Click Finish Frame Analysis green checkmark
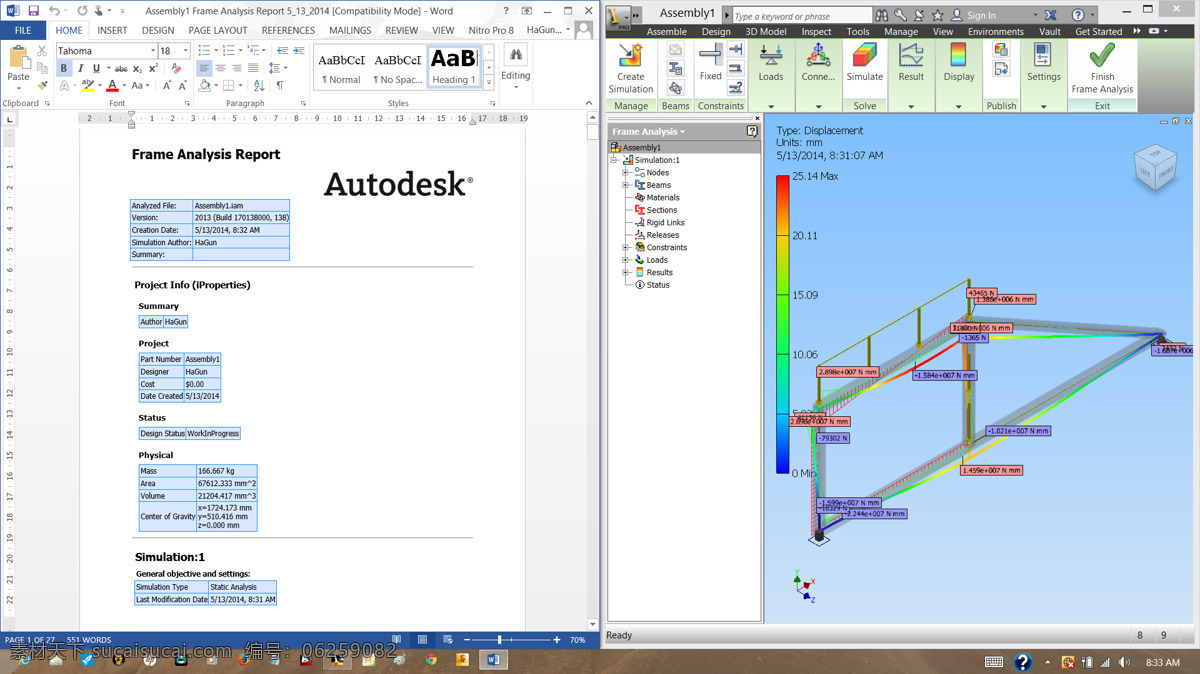This screenshot has height=674, width=1200. click(x=1102, y=68)
